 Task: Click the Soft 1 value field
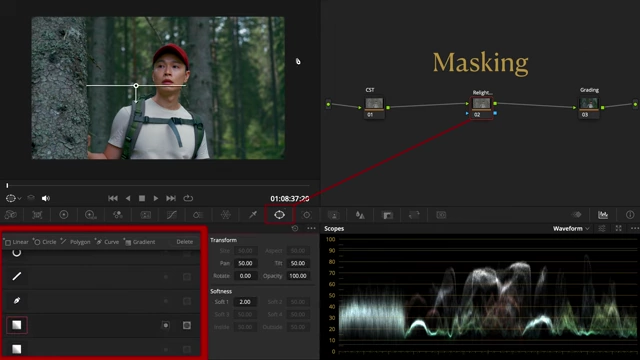(245, 302)
